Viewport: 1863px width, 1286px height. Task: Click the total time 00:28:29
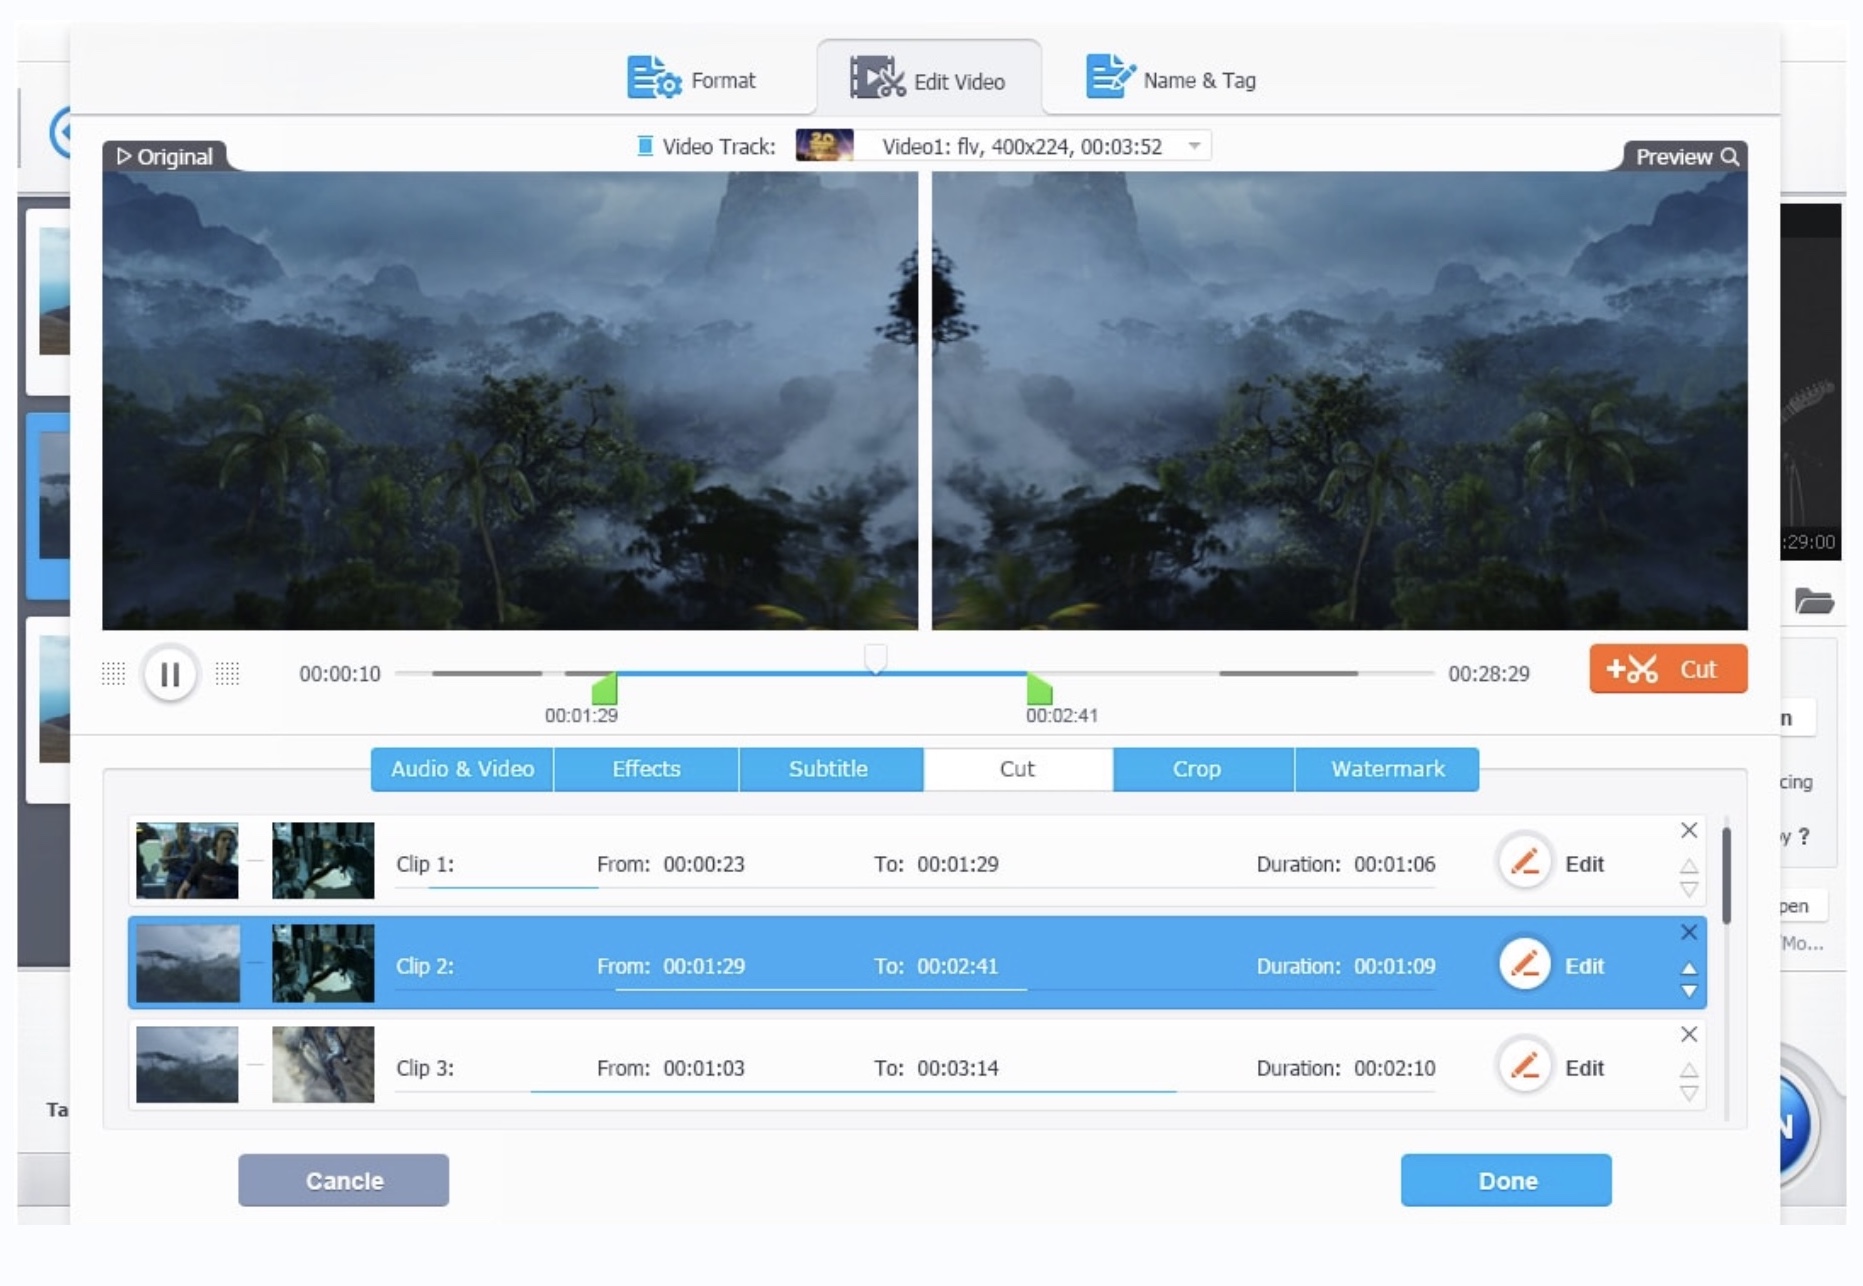[1489, 674]
